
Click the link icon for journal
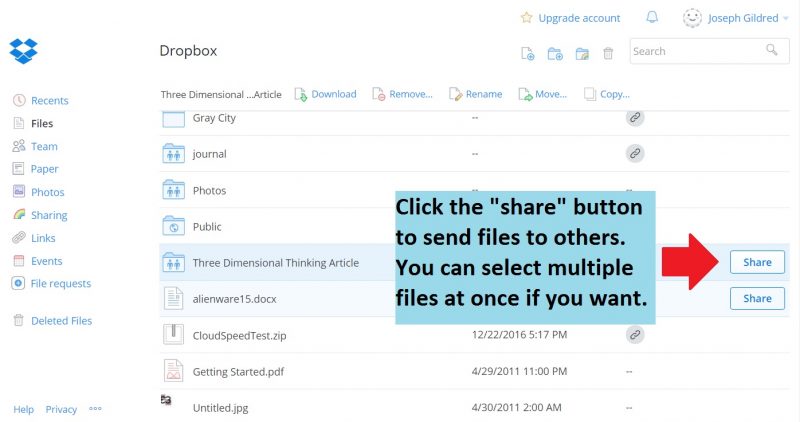click(x=635, y=153)
